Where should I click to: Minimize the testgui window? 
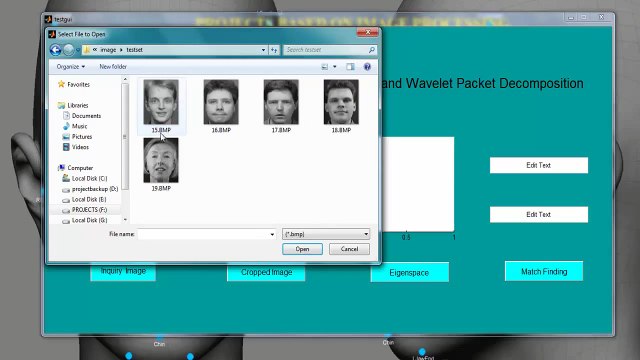571,18
